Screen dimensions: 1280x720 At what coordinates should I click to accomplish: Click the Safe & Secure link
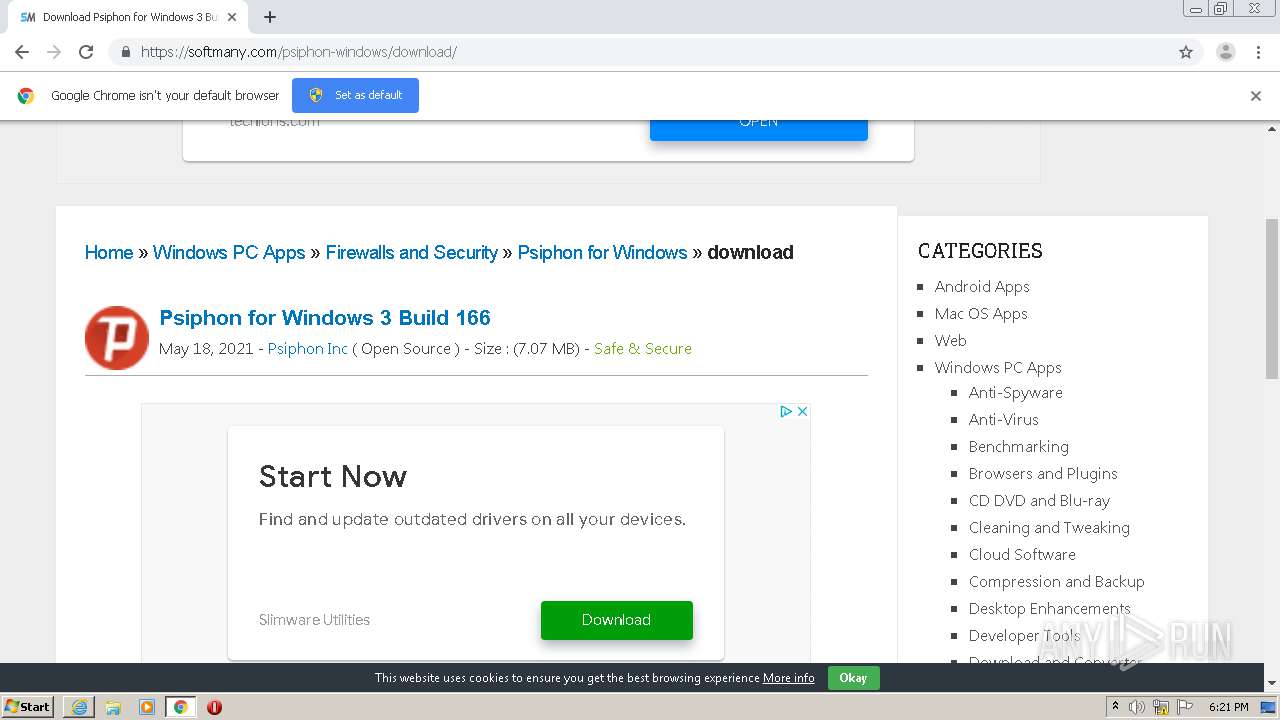pyautogui.click(x=643, y=349)
